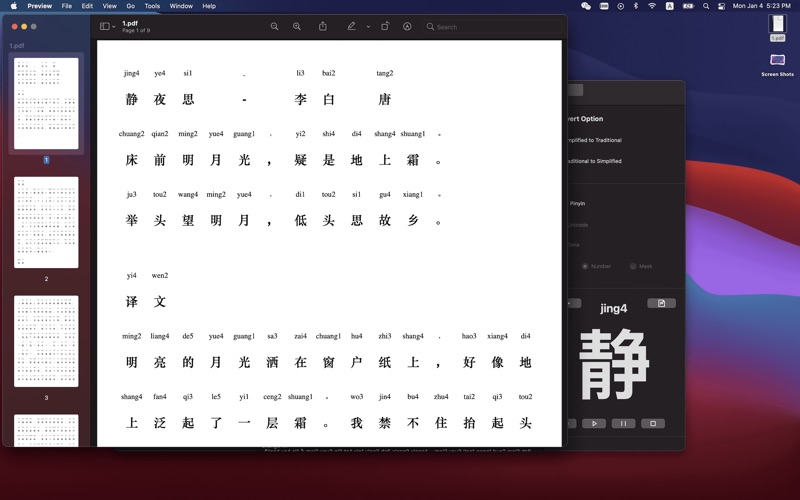
Task: Select the Mark tone radio button
Action: (x=633, y=266)
